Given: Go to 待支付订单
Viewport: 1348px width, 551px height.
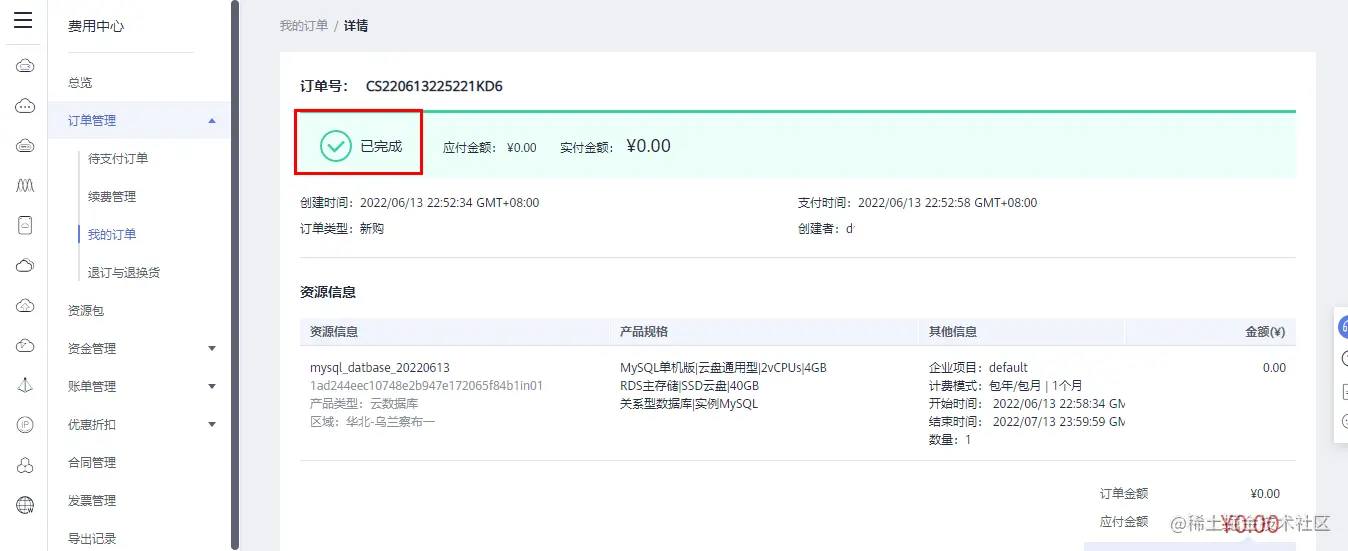Looking at the screenshot, I should tap(118, 159).
